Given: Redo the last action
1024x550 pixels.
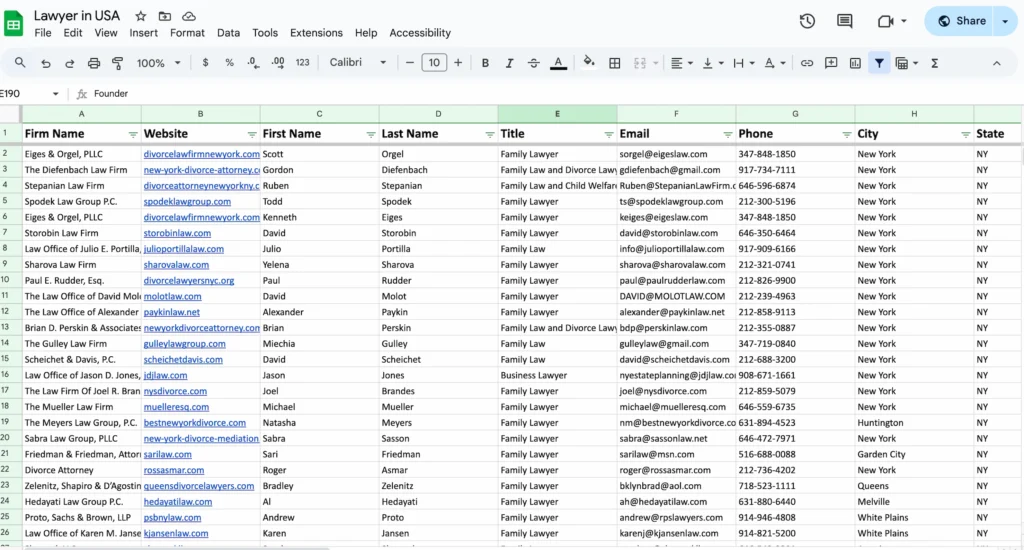Looking at the screenshot, I should [x=69, y=63].
